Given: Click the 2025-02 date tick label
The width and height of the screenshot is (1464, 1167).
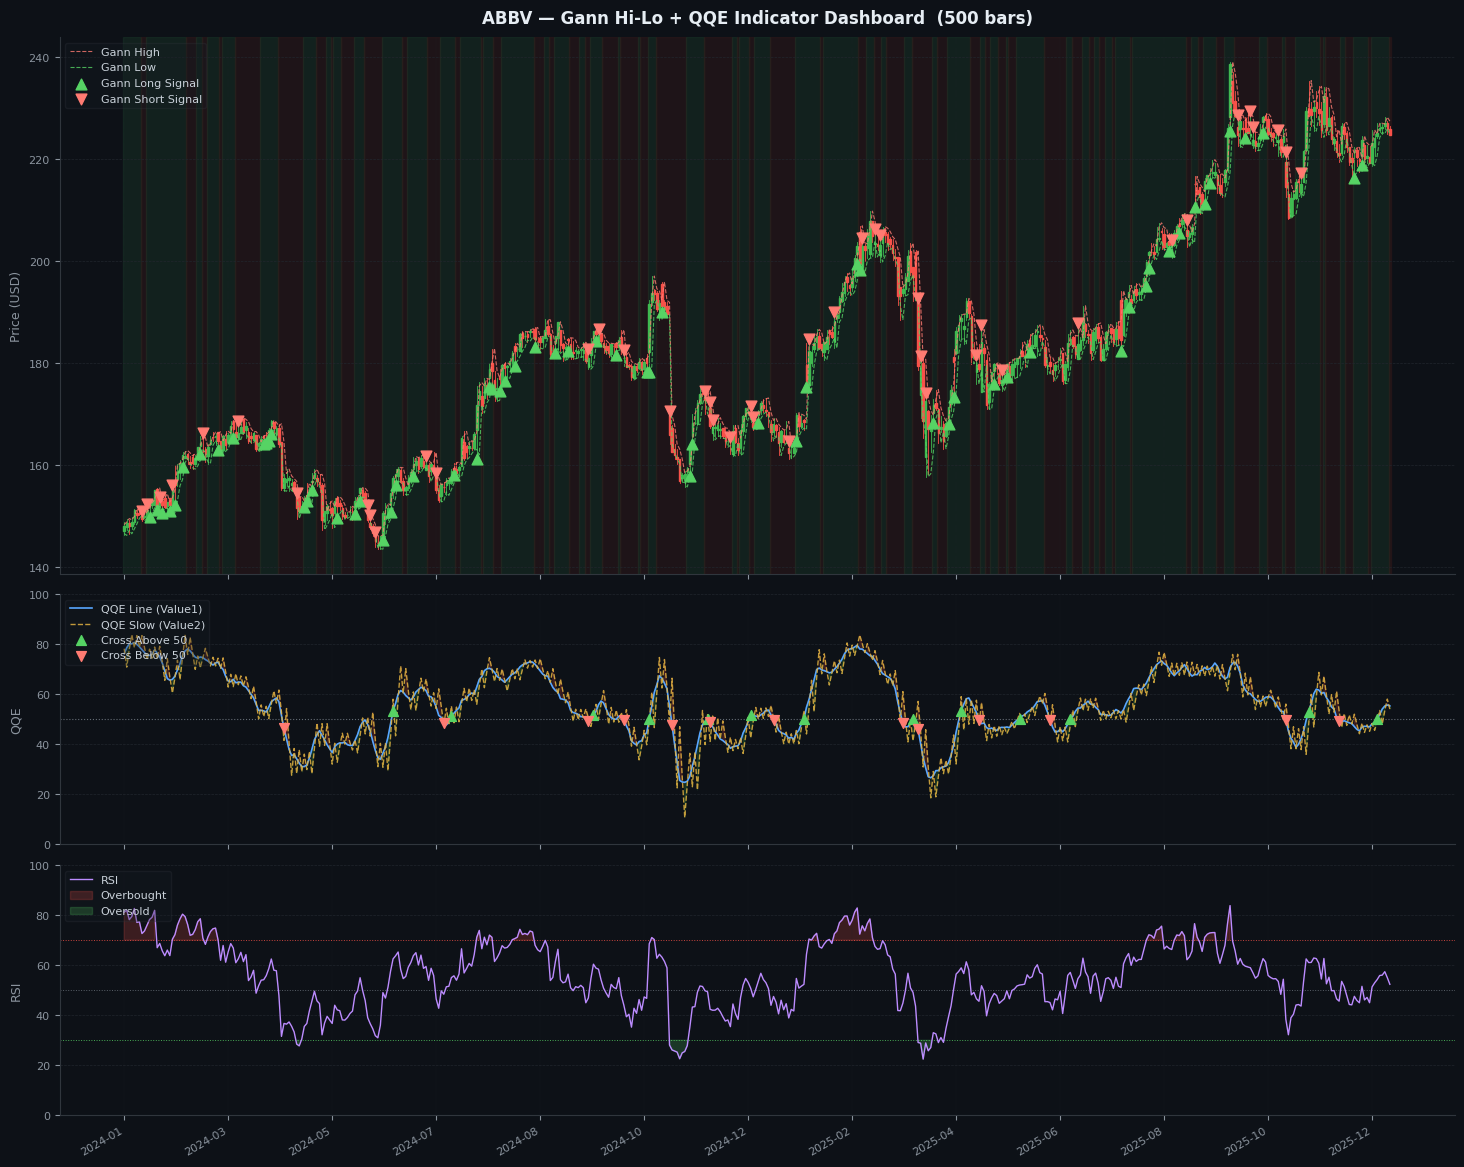Looking at the screenshot, I should pyautogui.click(x=829, y=1142).
